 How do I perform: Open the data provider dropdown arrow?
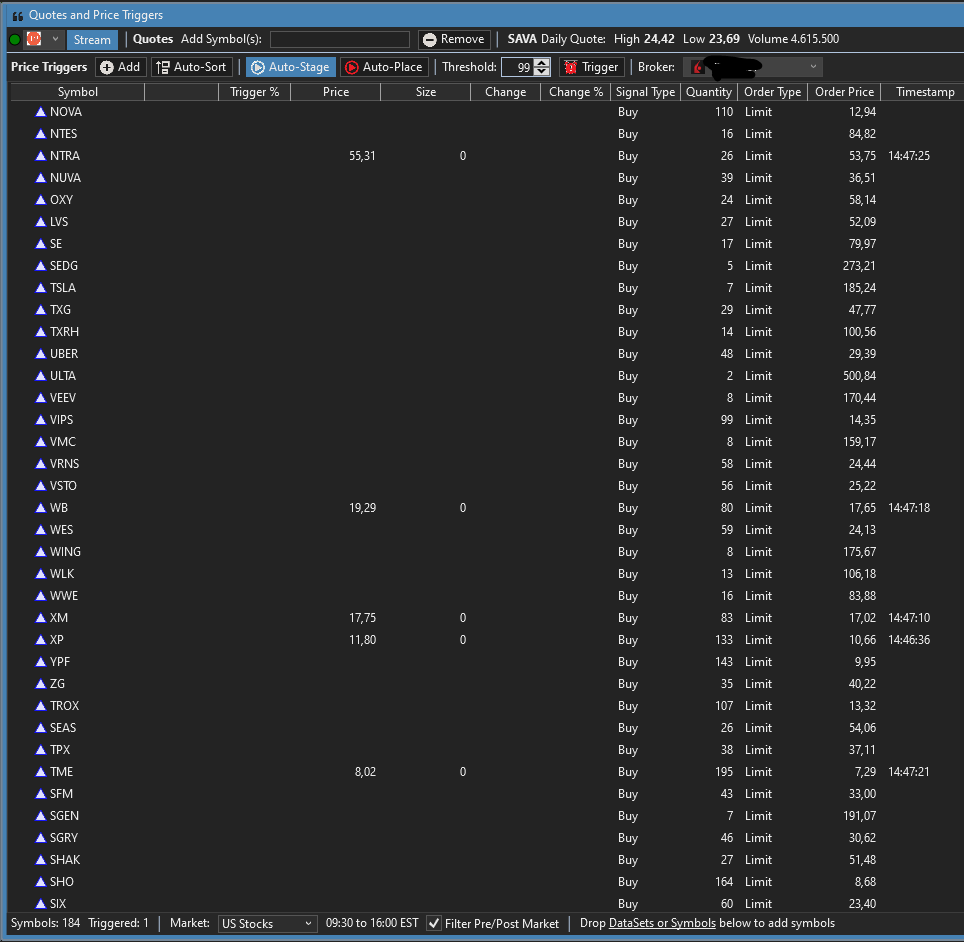pyautogui.click(x=55, y=39)
